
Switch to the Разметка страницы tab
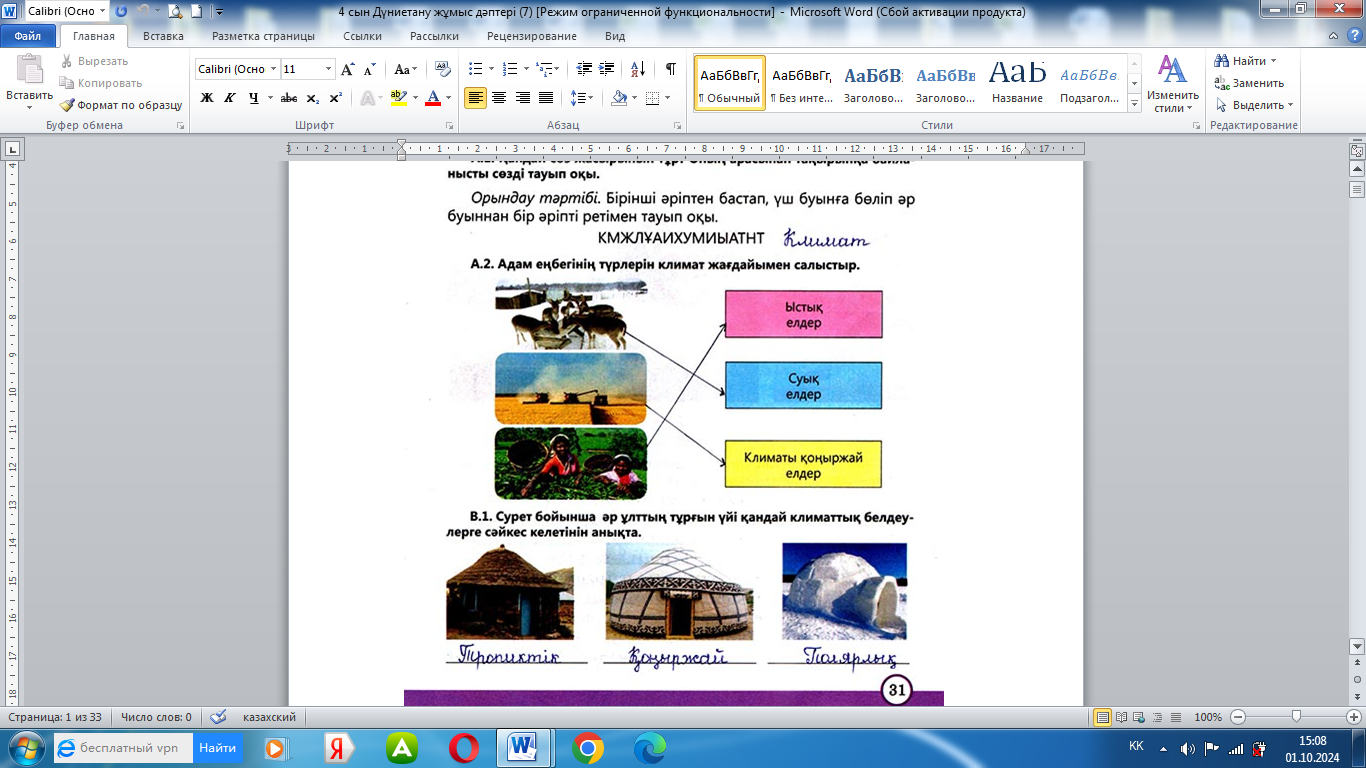pyautogui.click(x=263, y=36)
